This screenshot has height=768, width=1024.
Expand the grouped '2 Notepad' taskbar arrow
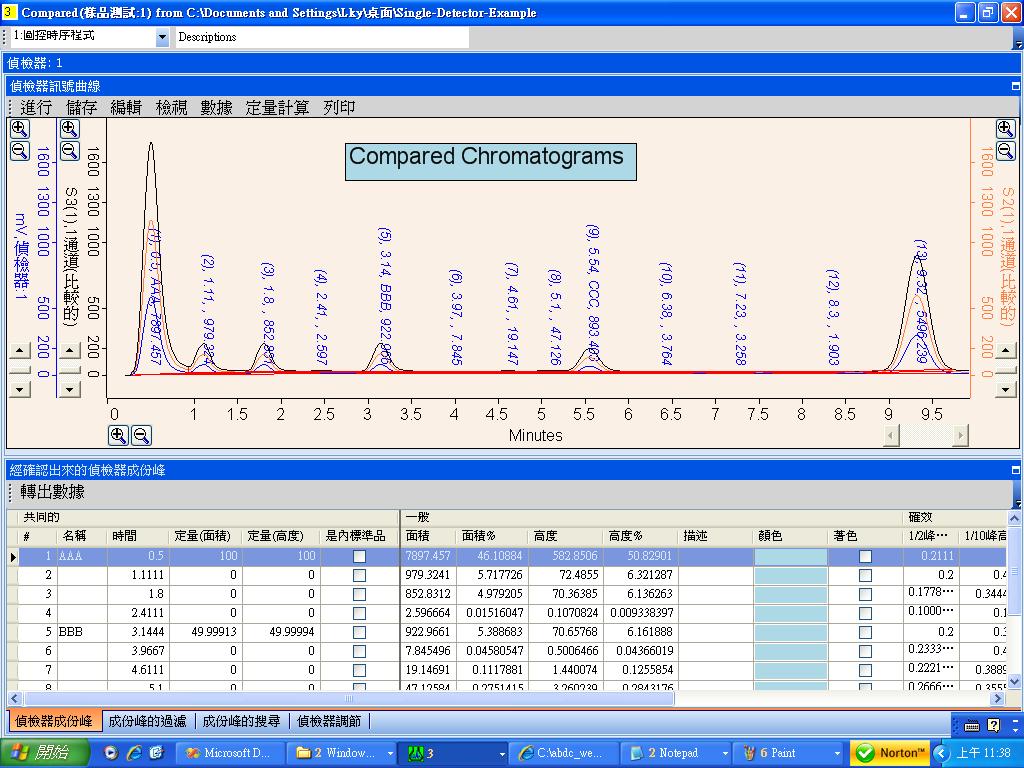click(x=725, y=753)
